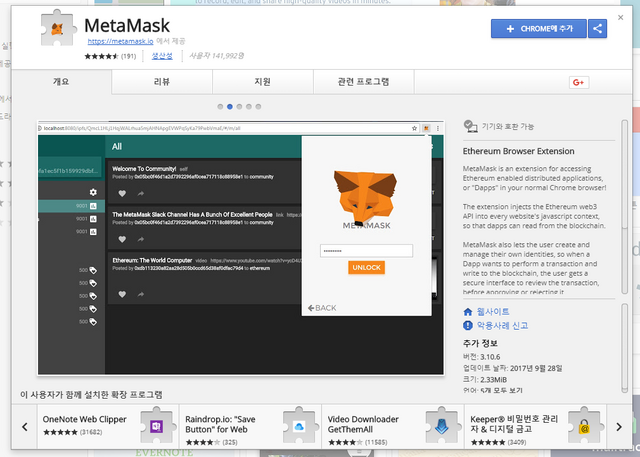Click the MetaMask screenshot preview image
The image size is (640, 457).
[x=240, y=247]
